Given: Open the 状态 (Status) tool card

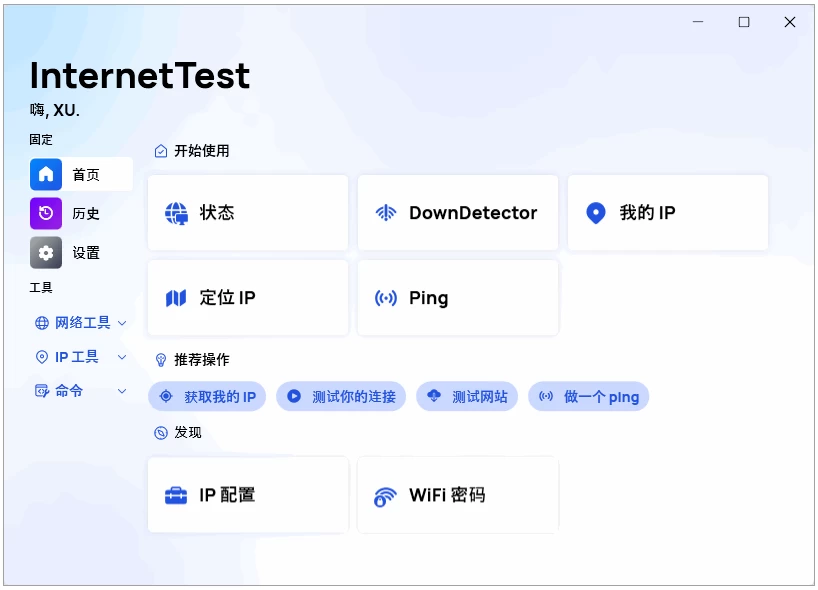Looking at the screenshot, I should pyautogui.click(x=247, y=212).
